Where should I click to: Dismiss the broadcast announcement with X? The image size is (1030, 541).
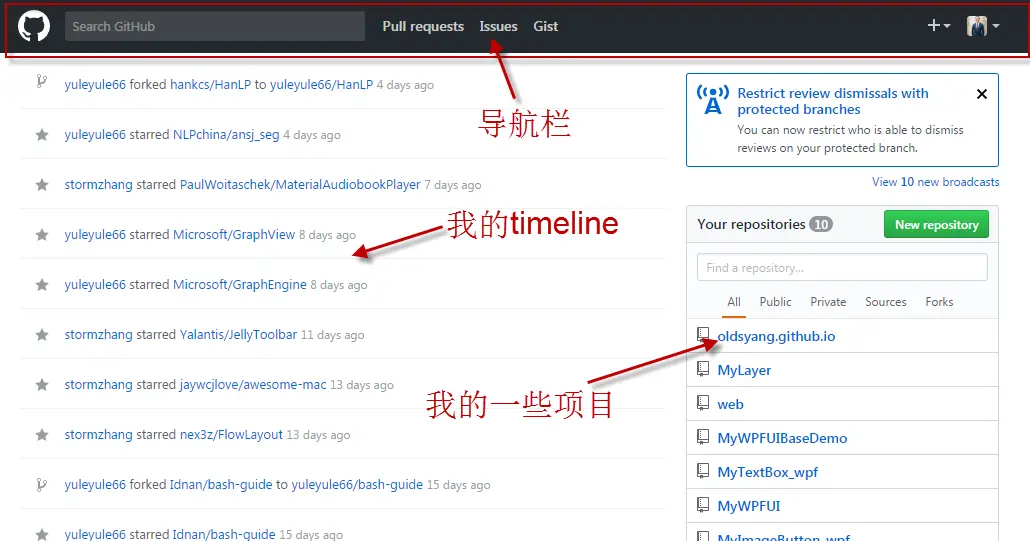click(x=981, y=94)
